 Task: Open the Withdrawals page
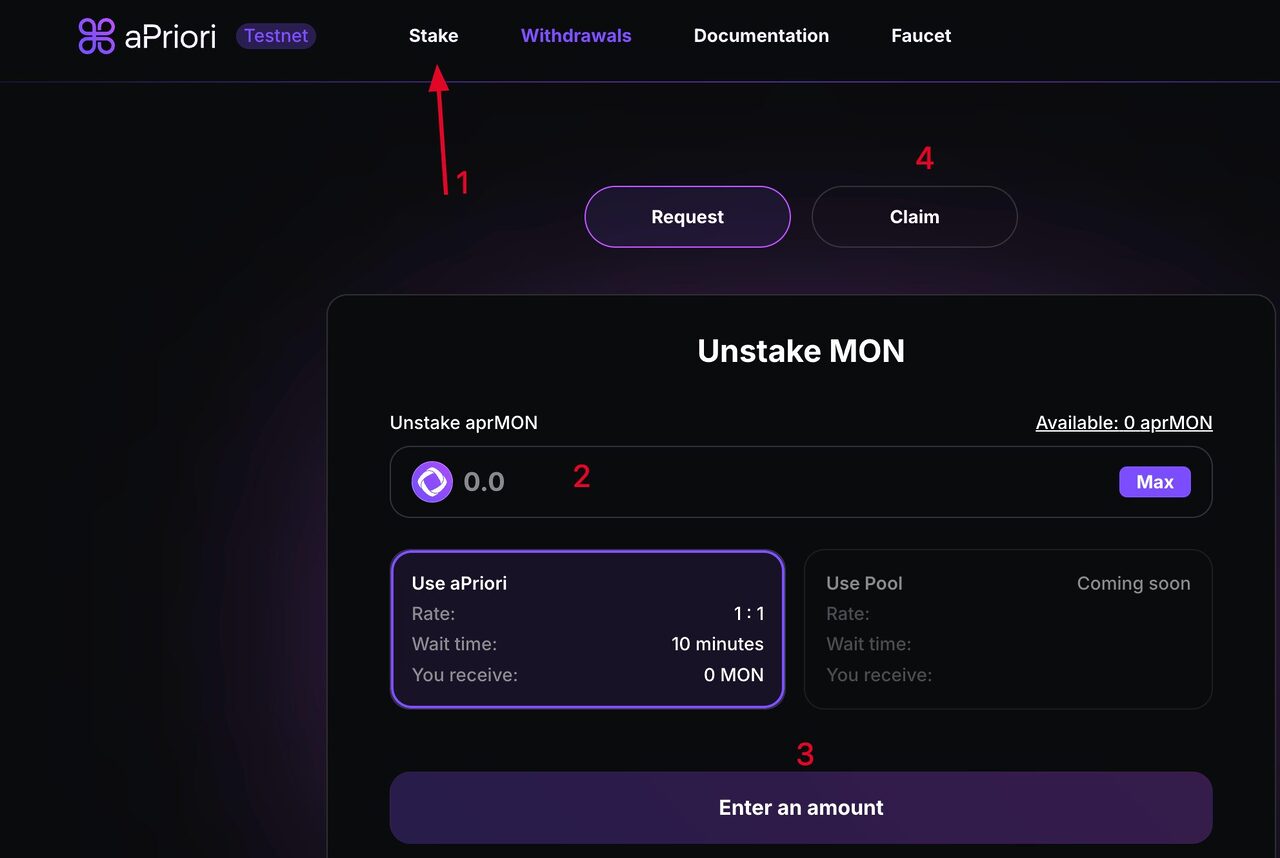point(576,36)
